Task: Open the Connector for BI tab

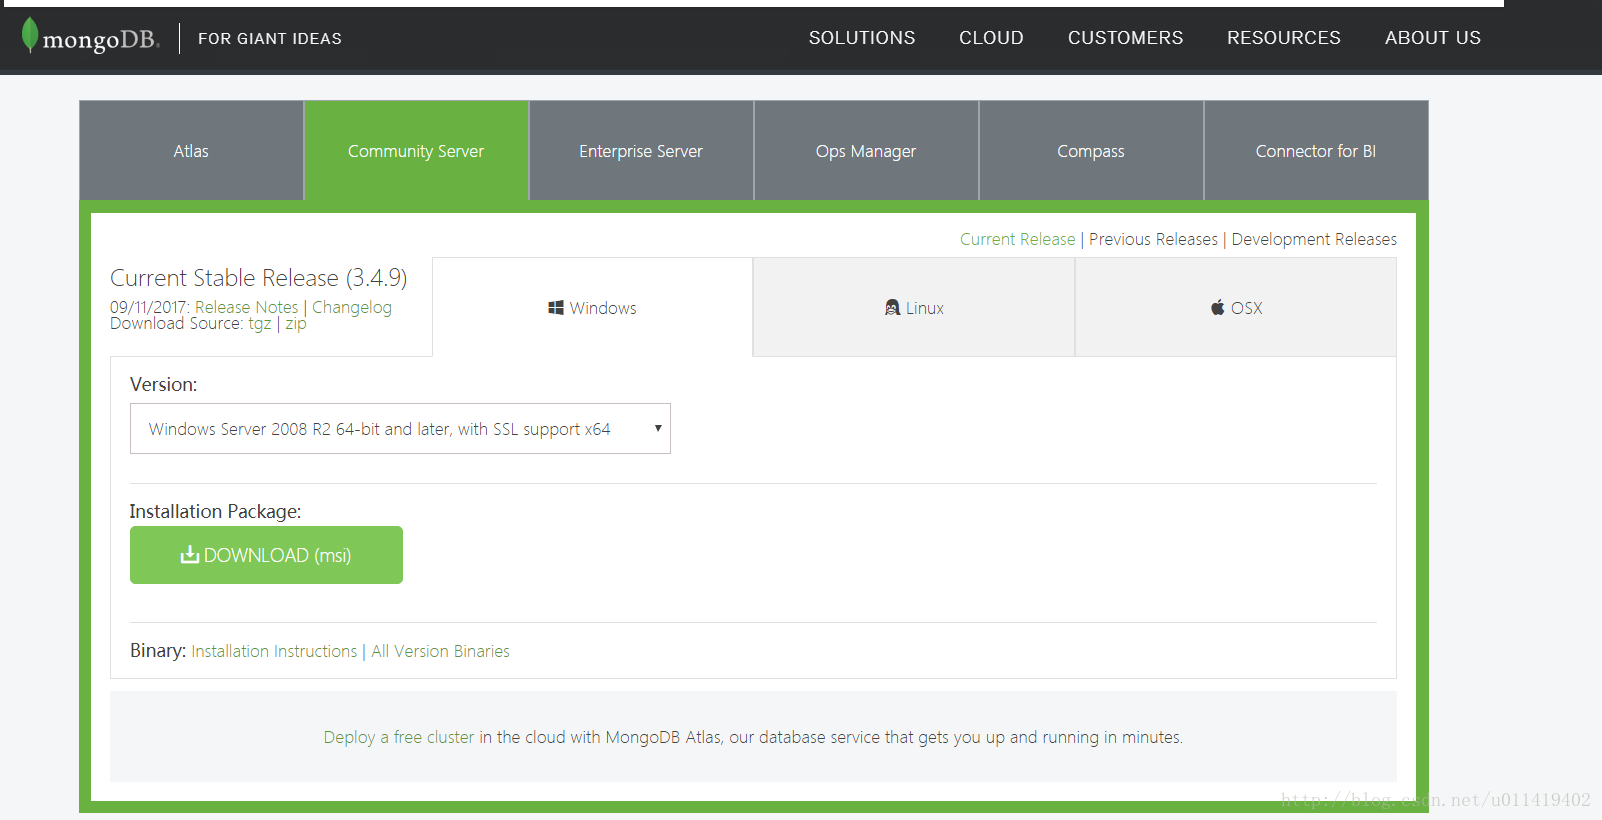Action: 1316,151
